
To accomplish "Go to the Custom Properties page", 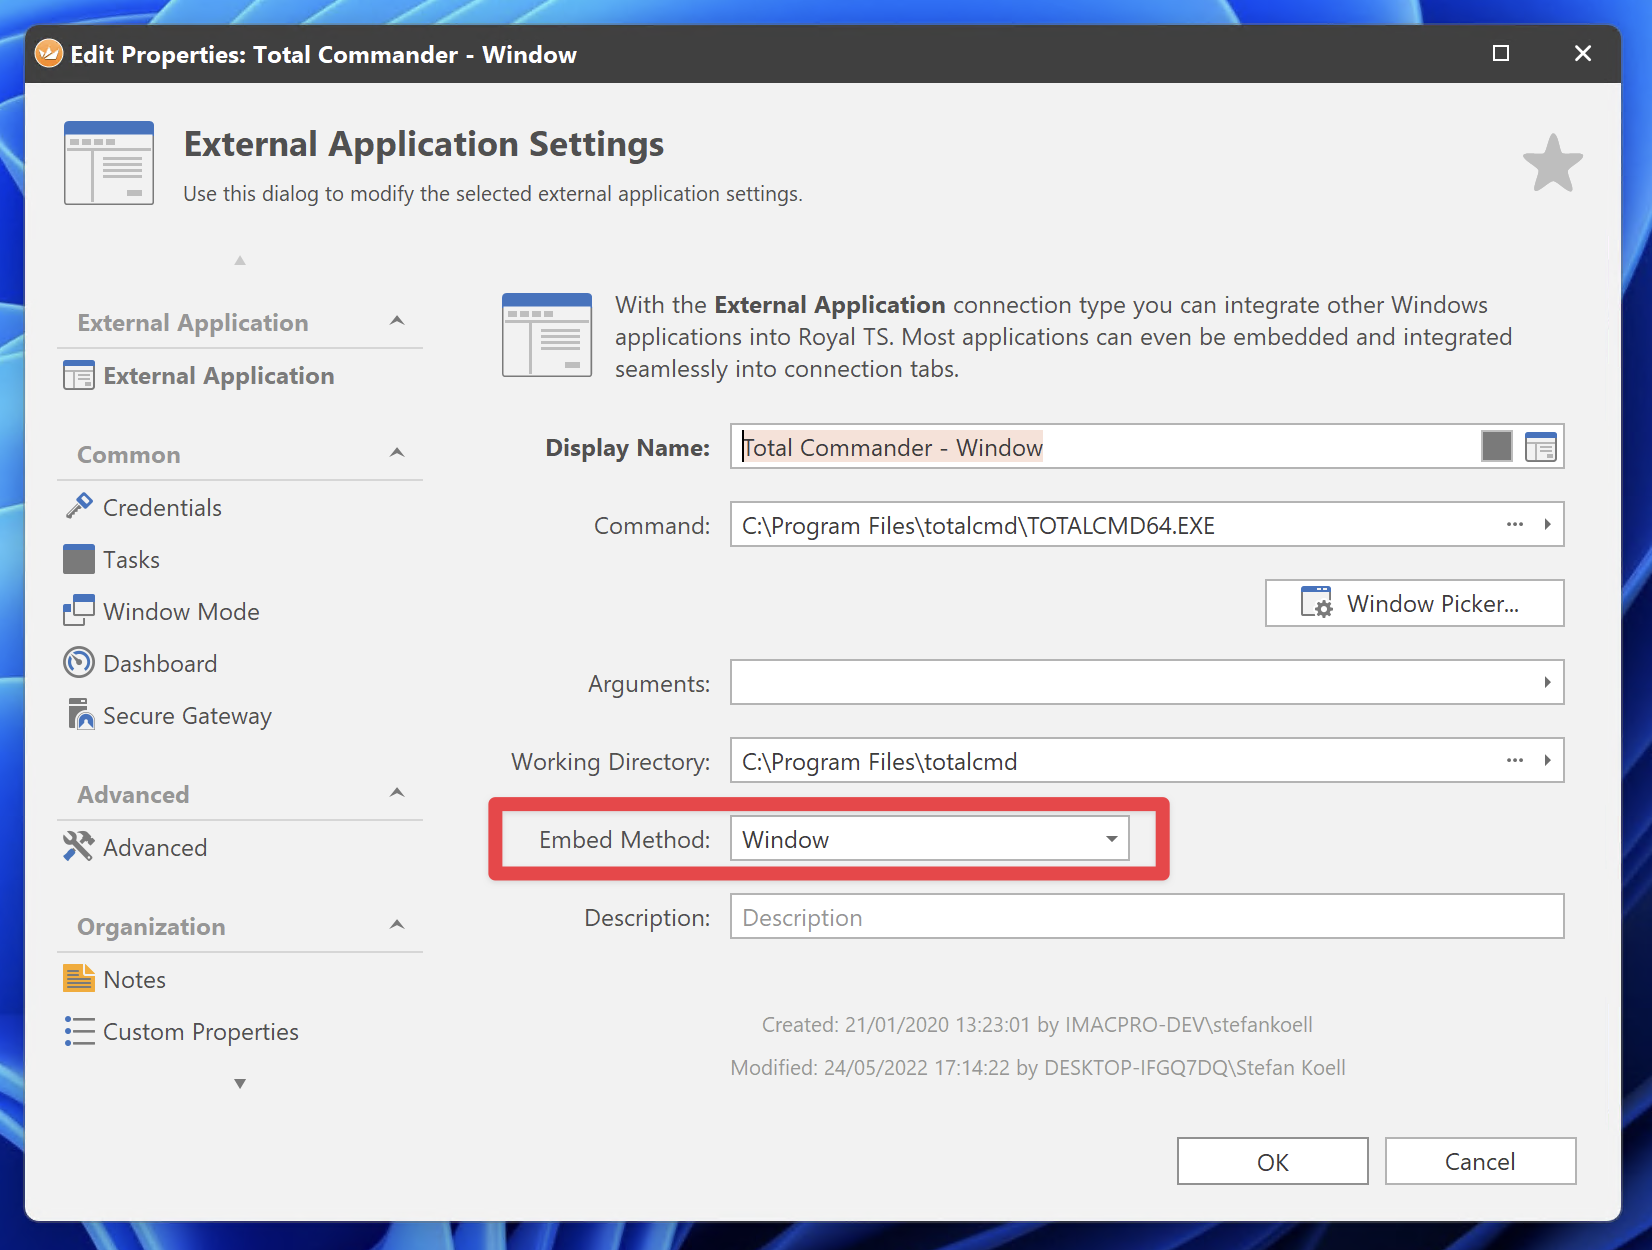I will point(200,1032).
